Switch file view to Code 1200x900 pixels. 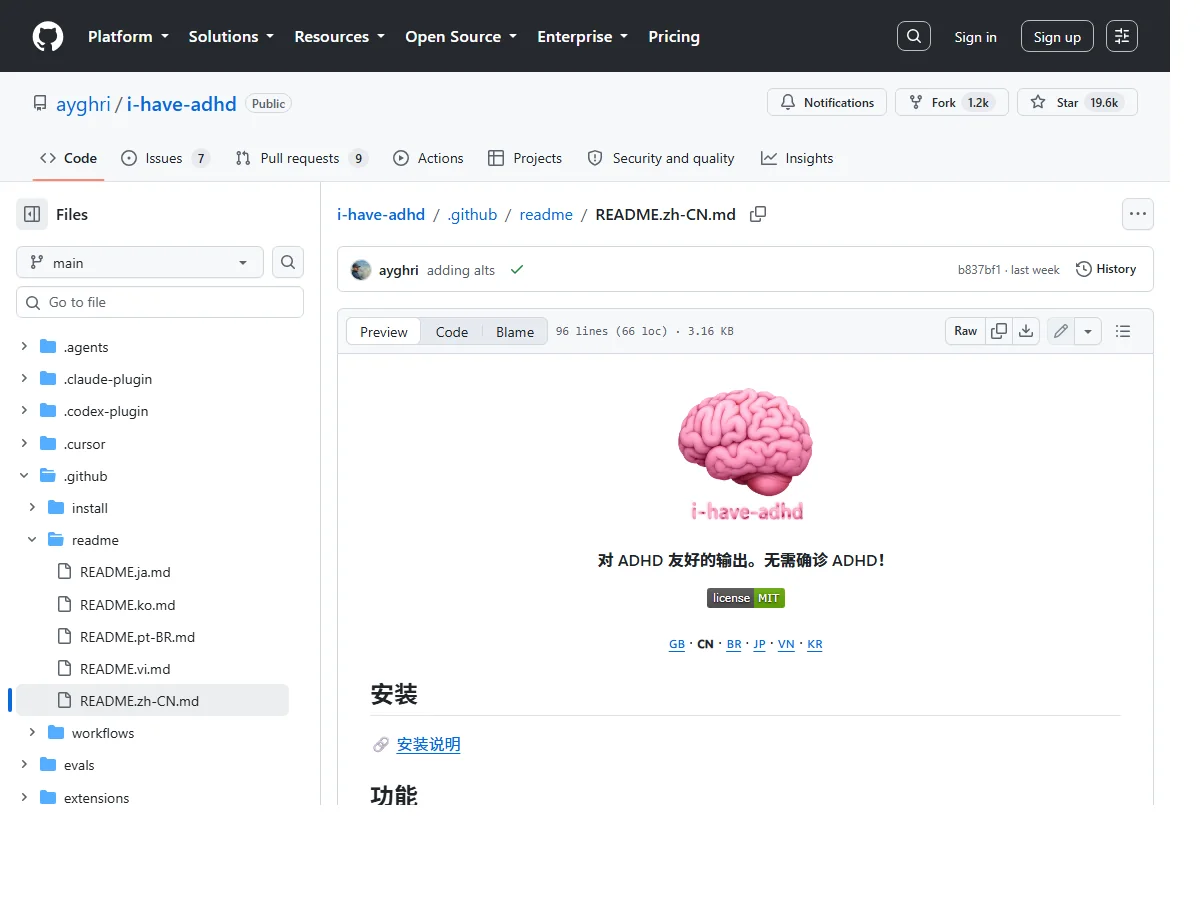coord(452,332)
